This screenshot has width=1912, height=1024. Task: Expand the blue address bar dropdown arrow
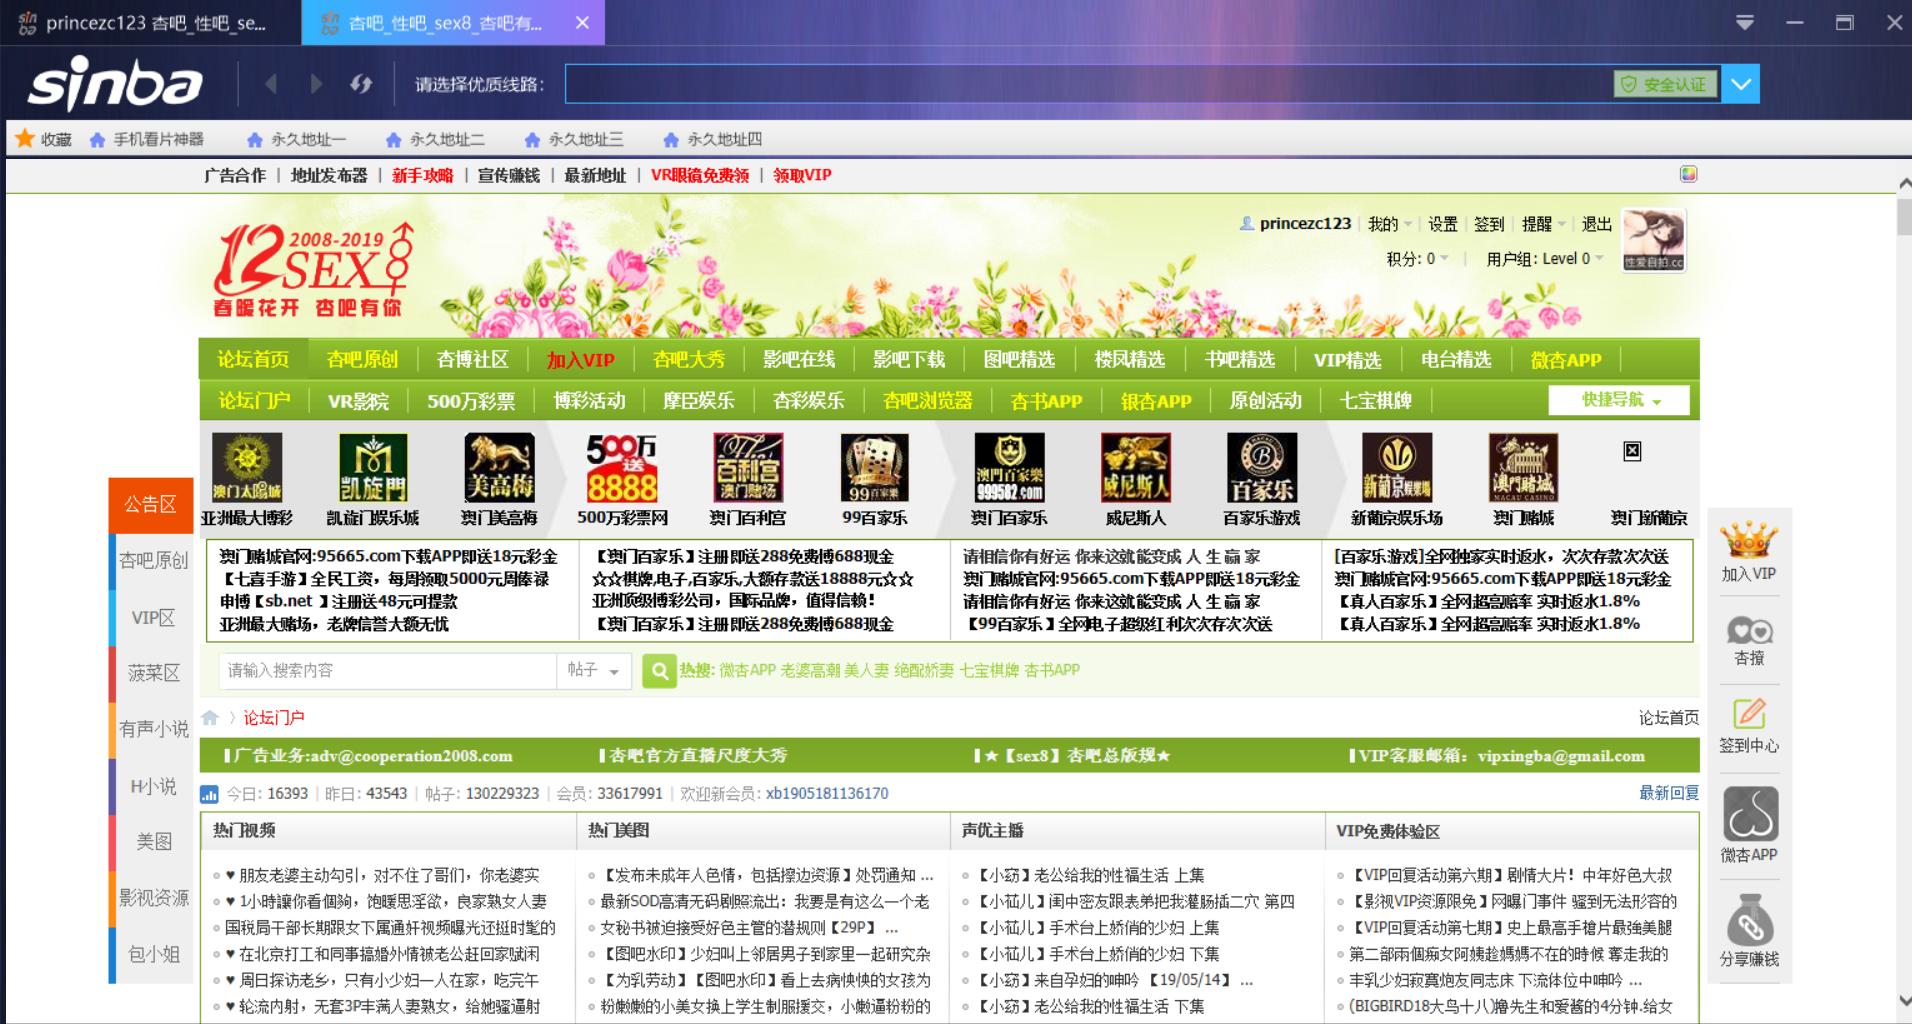click(1741, 84)
